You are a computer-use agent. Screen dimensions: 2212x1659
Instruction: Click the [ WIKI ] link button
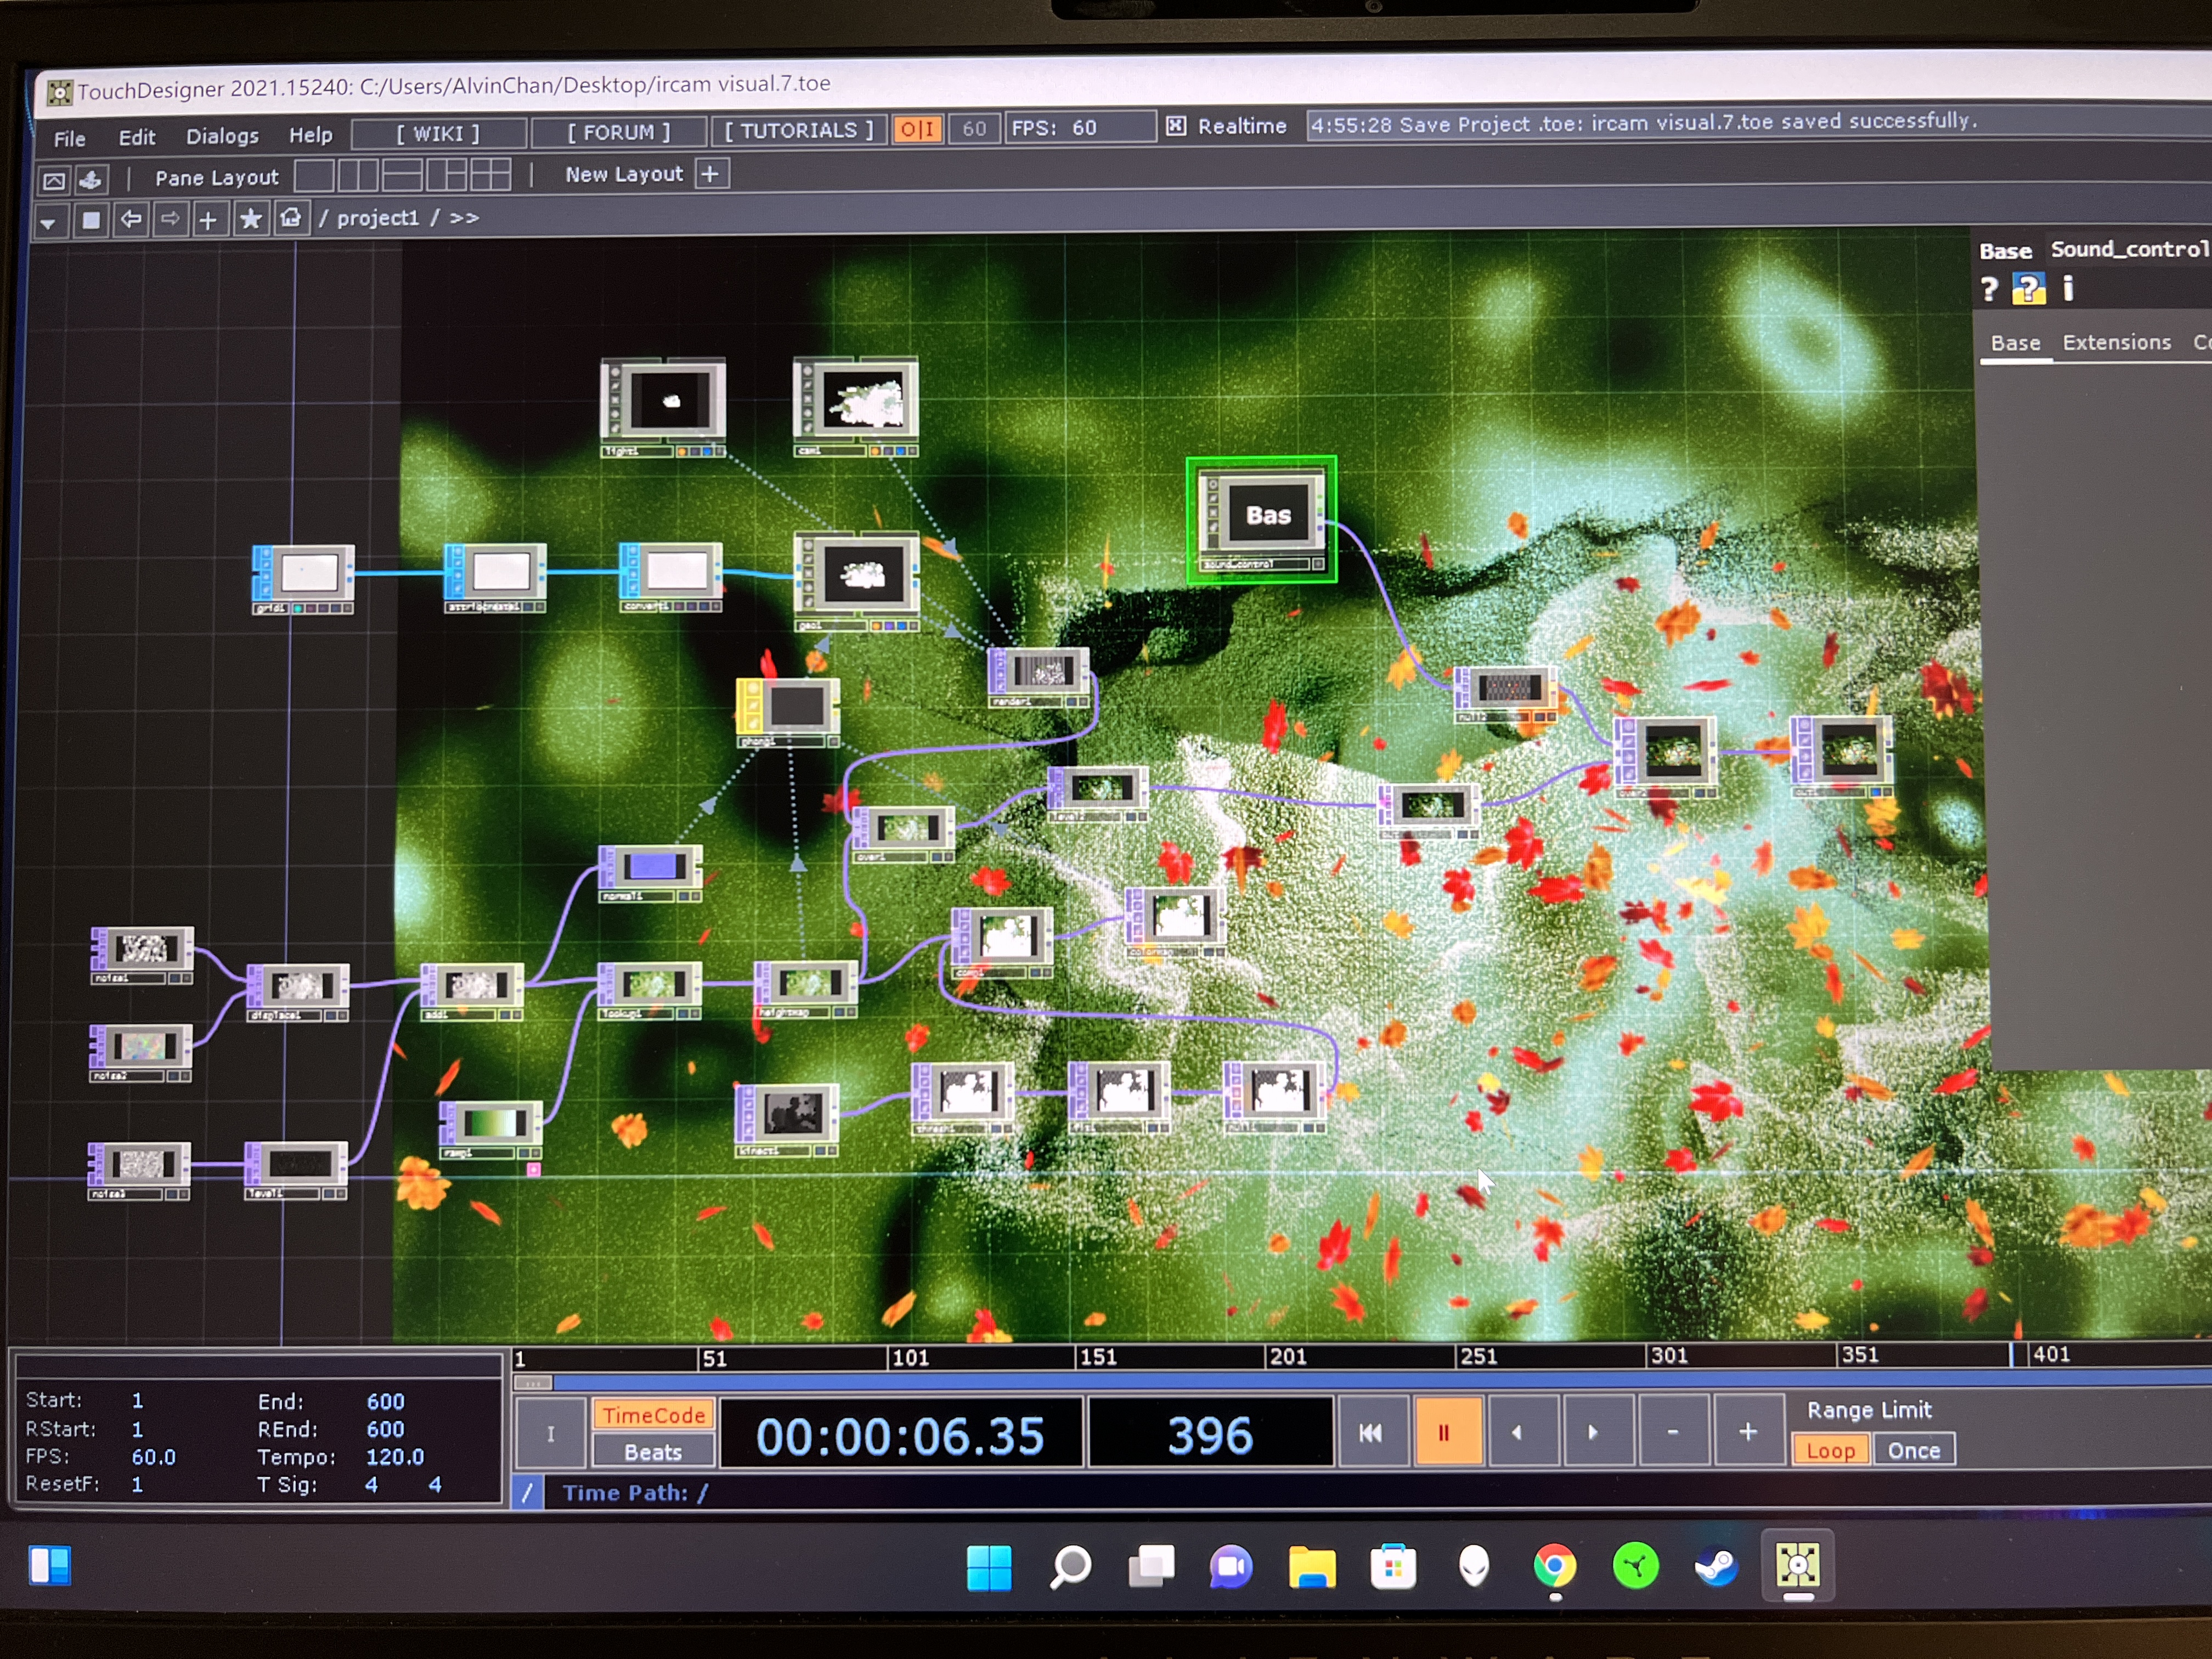coord(438,133)
